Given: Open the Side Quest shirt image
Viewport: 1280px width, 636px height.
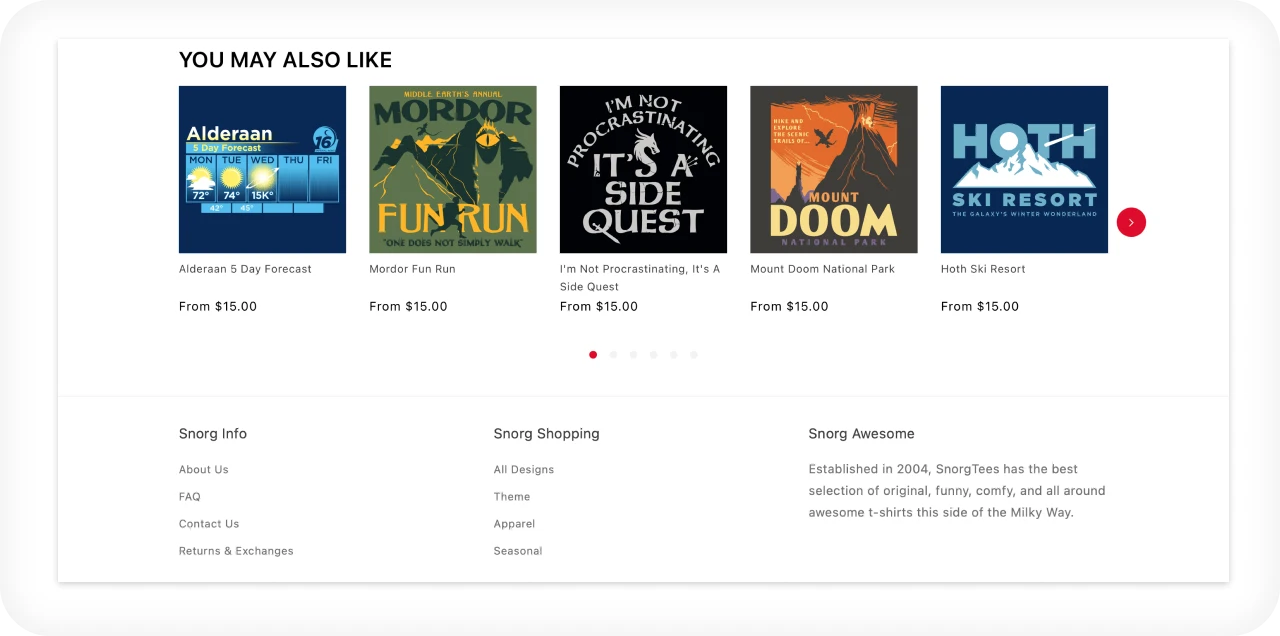Looking at the screenshot, I should point(643,169).
